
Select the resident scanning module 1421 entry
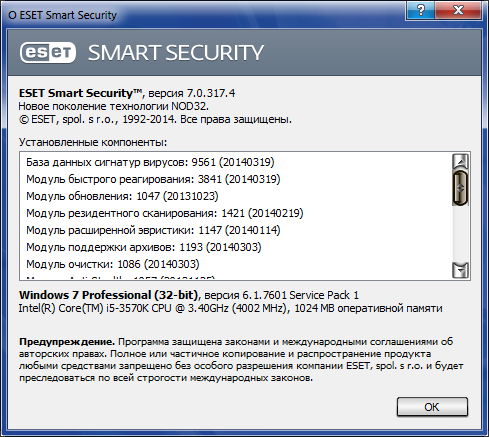[x=165, y=213]
